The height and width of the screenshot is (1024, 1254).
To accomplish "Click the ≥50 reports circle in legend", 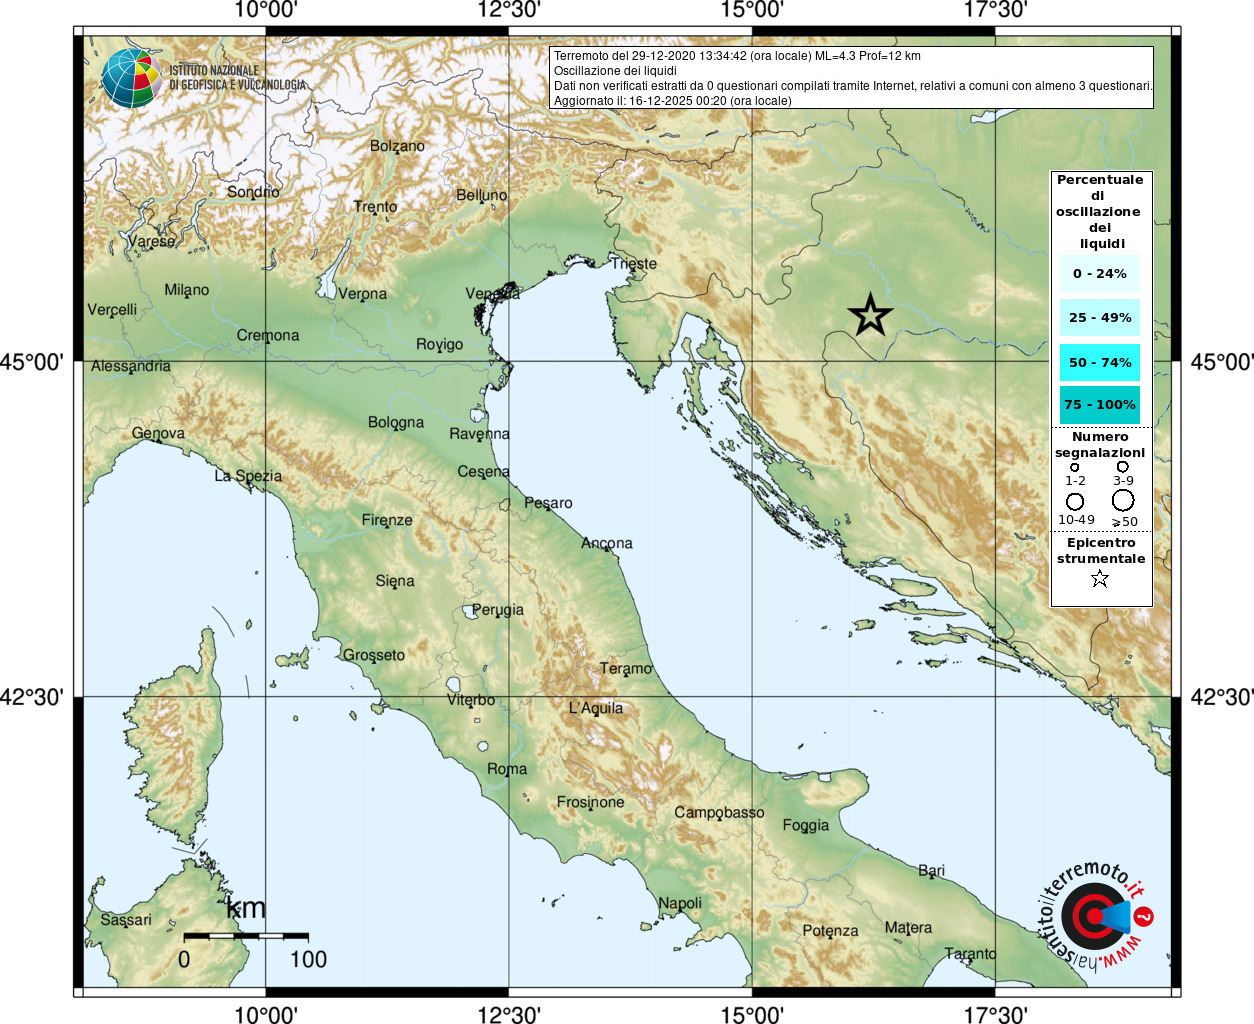I will 1123,500.
